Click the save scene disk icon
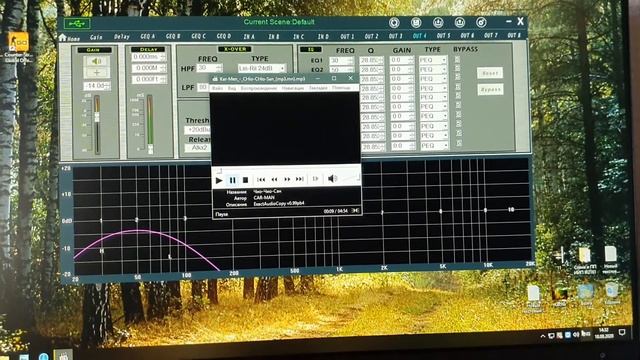The width and height of the screenshot is (640, 360). tap(416, 22)
